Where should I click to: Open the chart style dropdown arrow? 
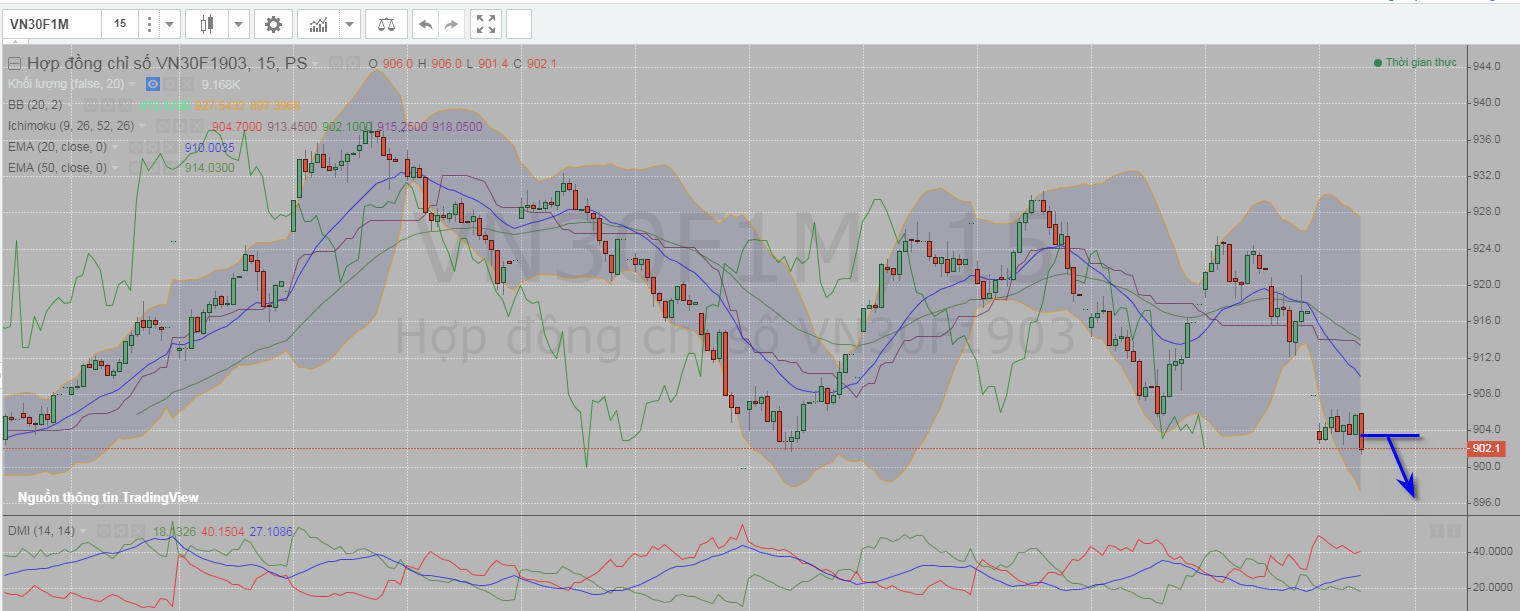[239, 24]
